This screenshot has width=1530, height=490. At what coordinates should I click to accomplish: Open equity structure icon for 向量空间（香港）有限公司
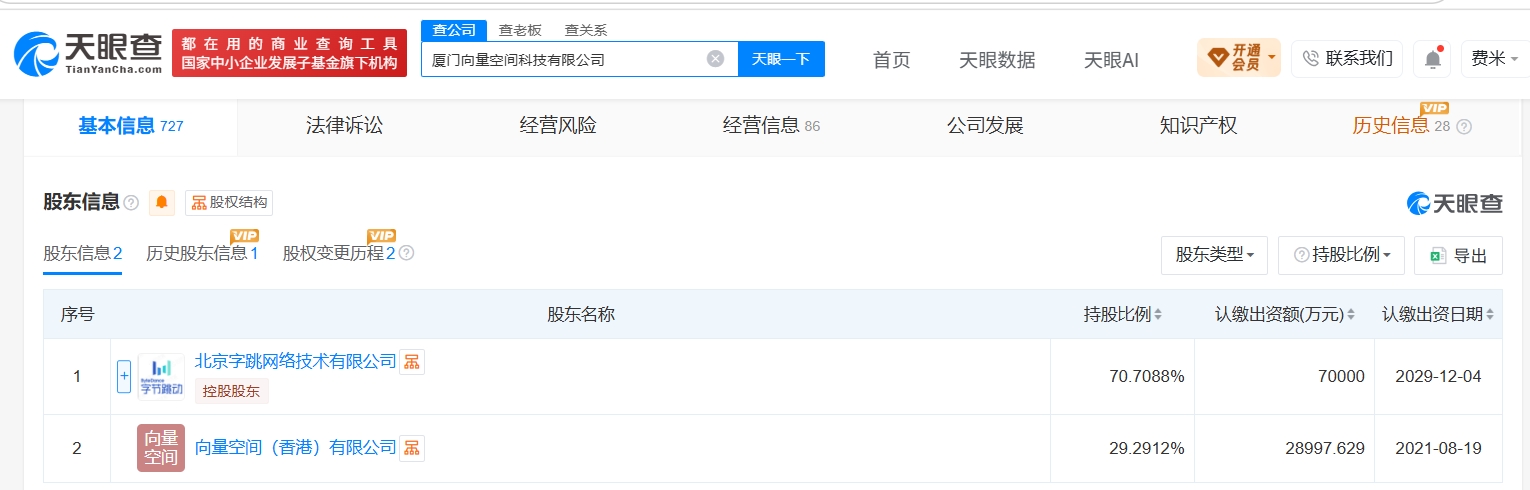412,448
